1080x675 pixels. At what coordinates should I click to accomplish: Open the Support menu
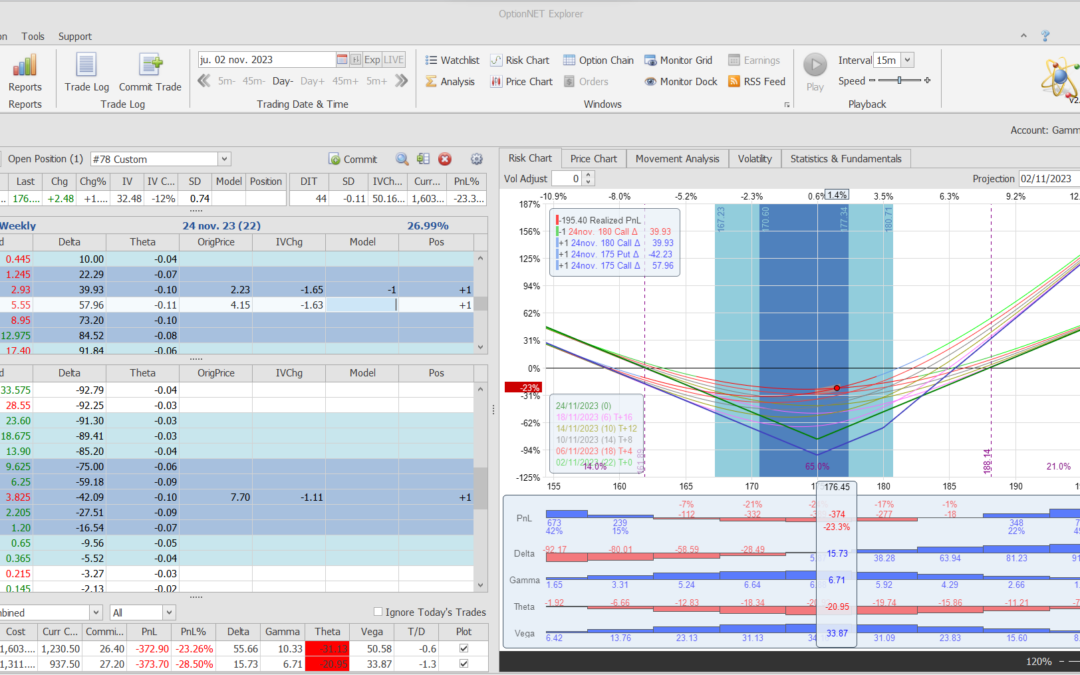[75, 36]
